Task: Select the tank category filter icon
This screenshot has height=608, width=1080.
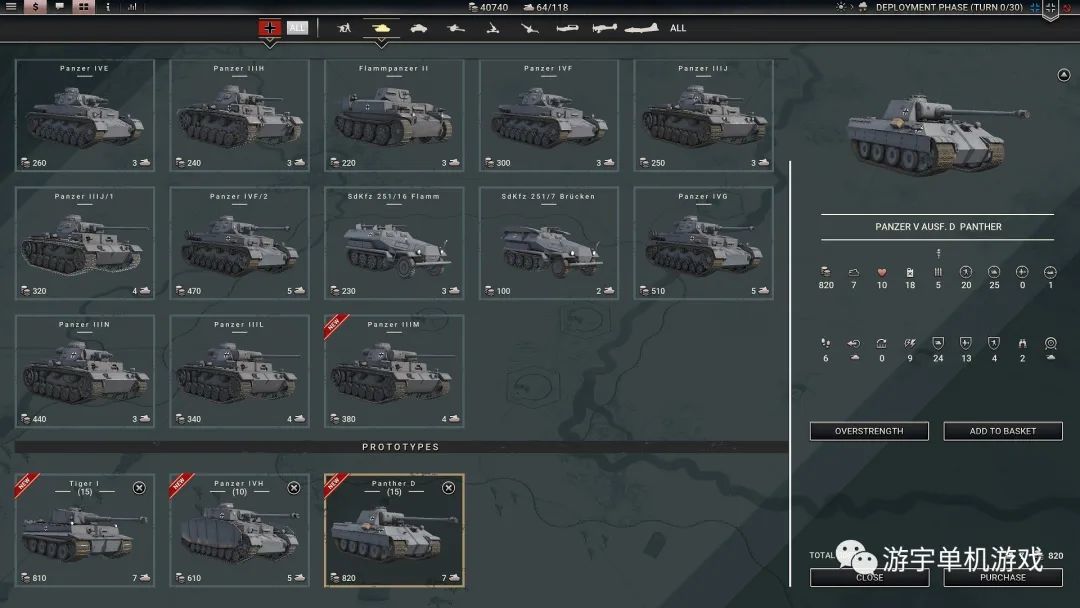Action: (381, 28)
